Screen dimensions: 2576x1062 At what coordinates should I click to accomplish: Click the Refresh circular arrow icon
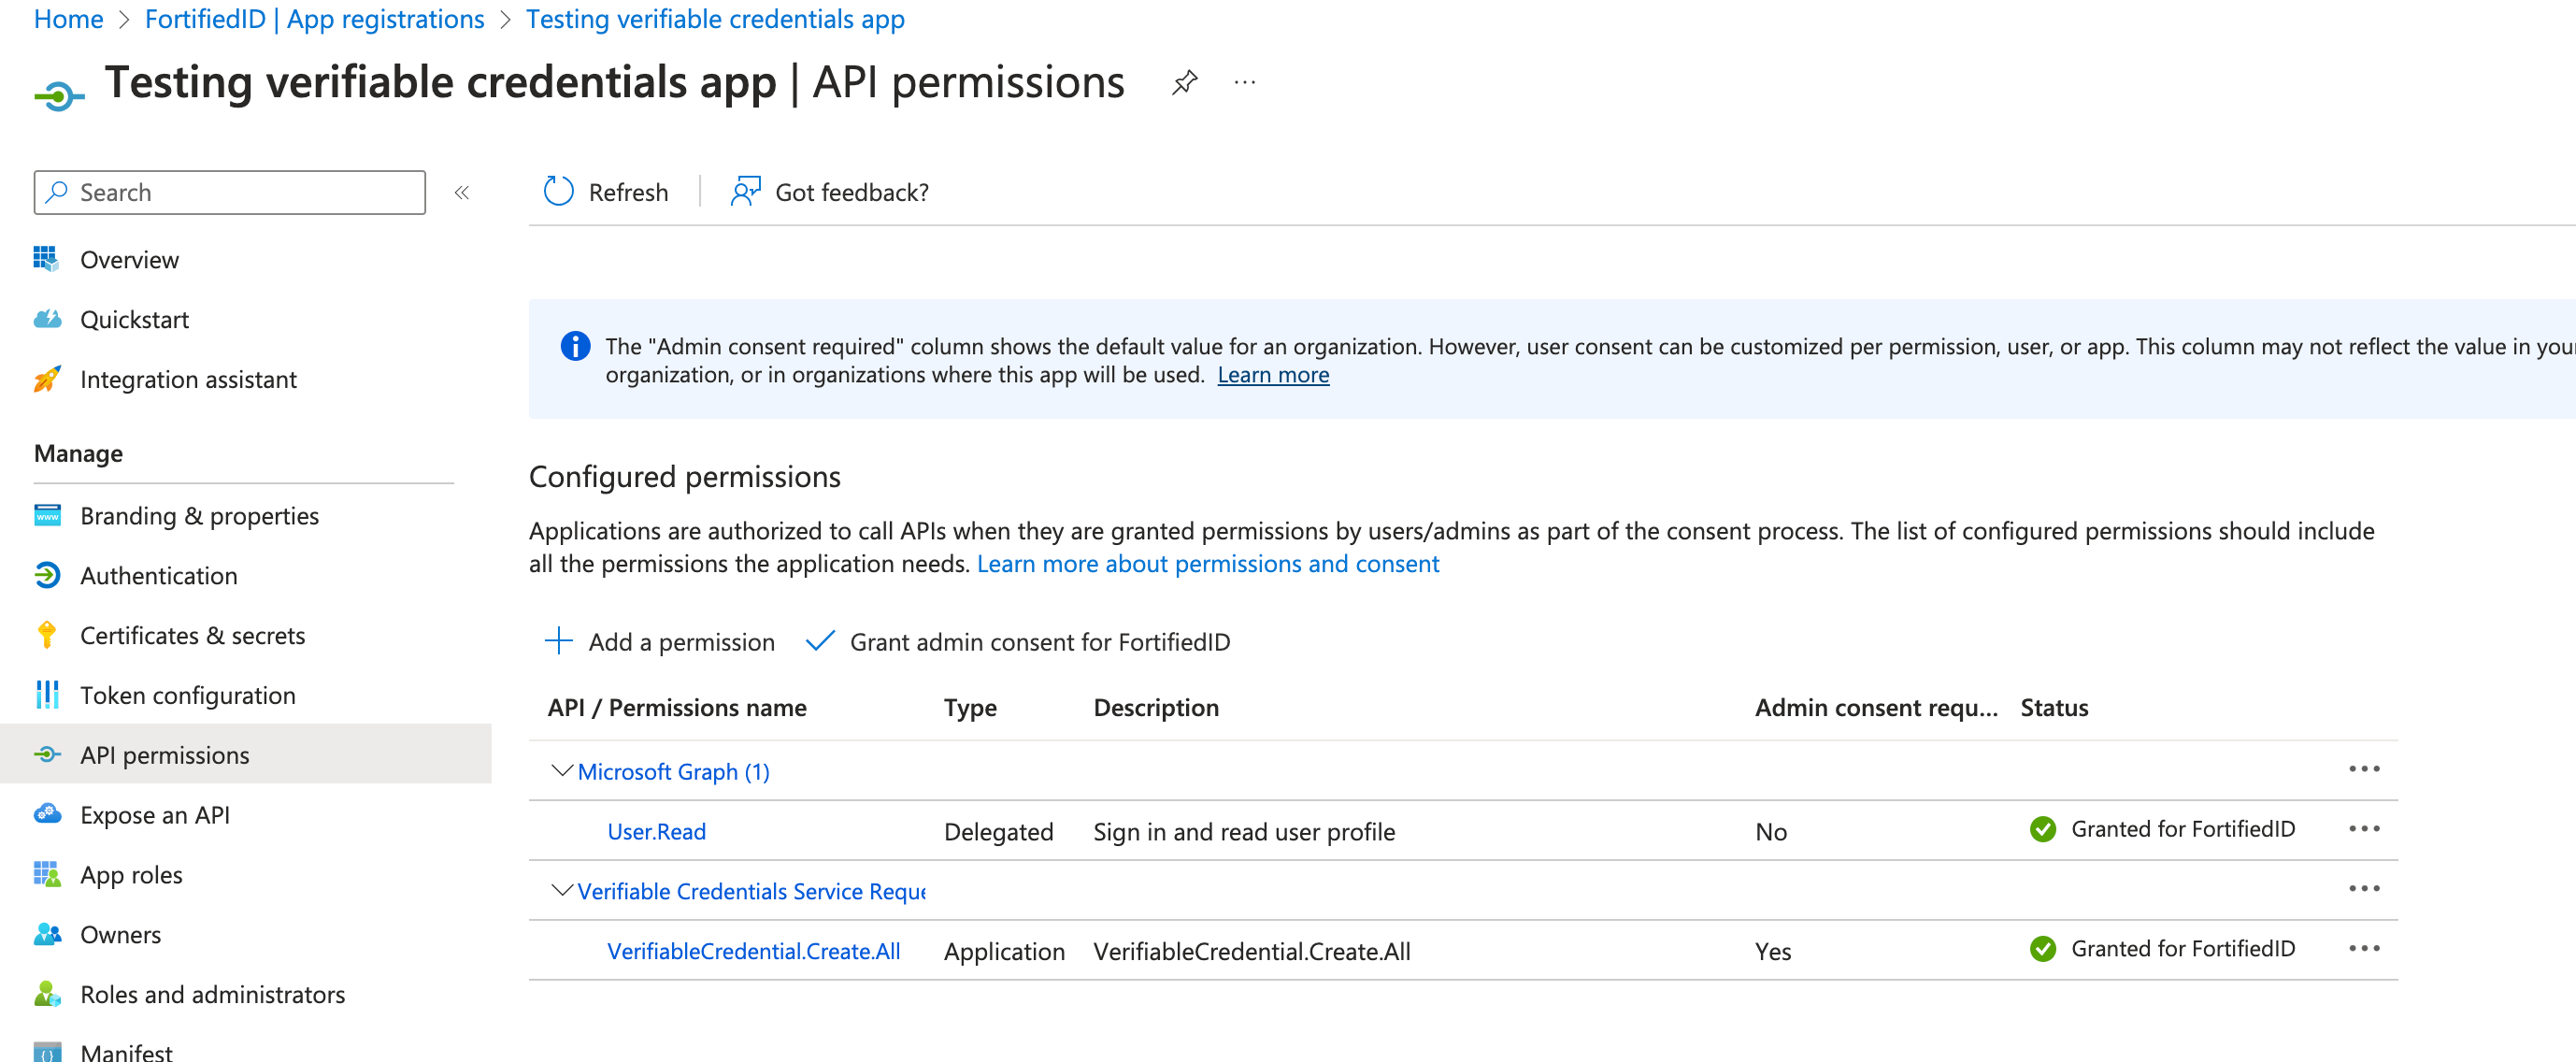[x=558, y=191]
